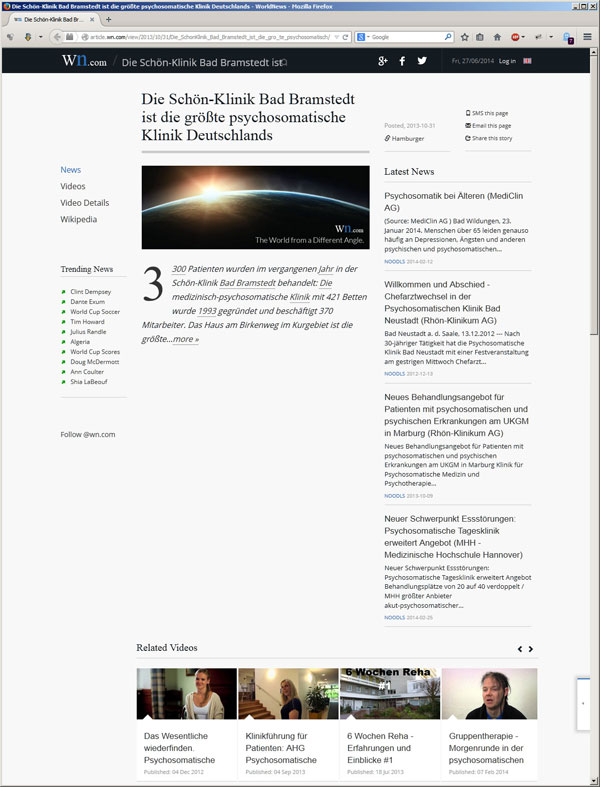
Task: Click the 'more »' link in article
Action: pos(186,339)
